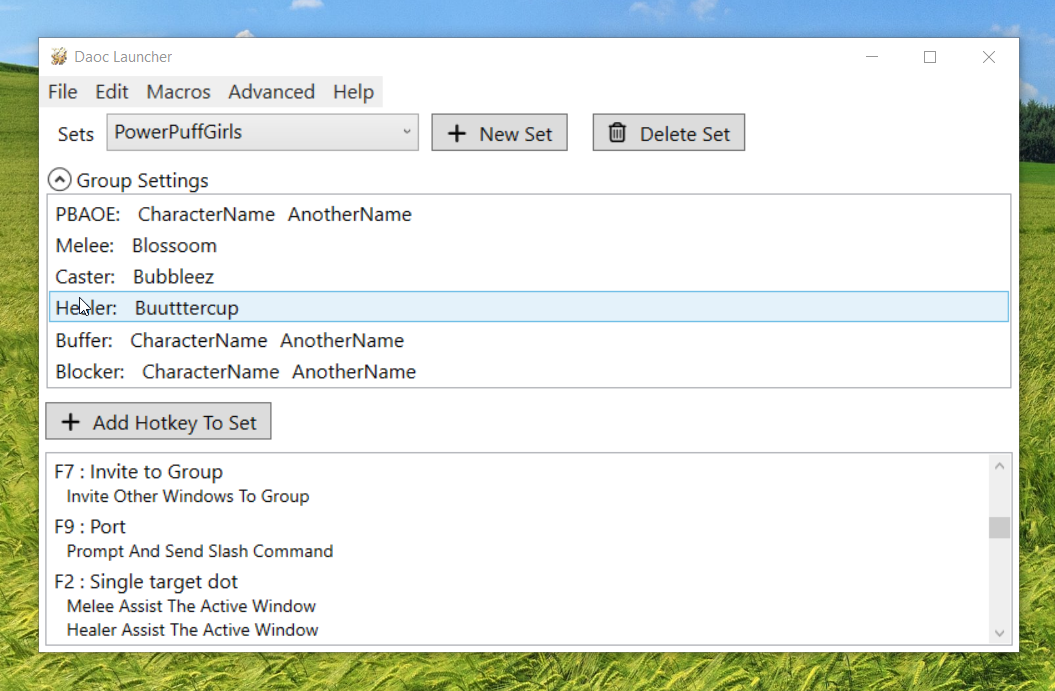Open the Advanced menu

coord(271,91)
